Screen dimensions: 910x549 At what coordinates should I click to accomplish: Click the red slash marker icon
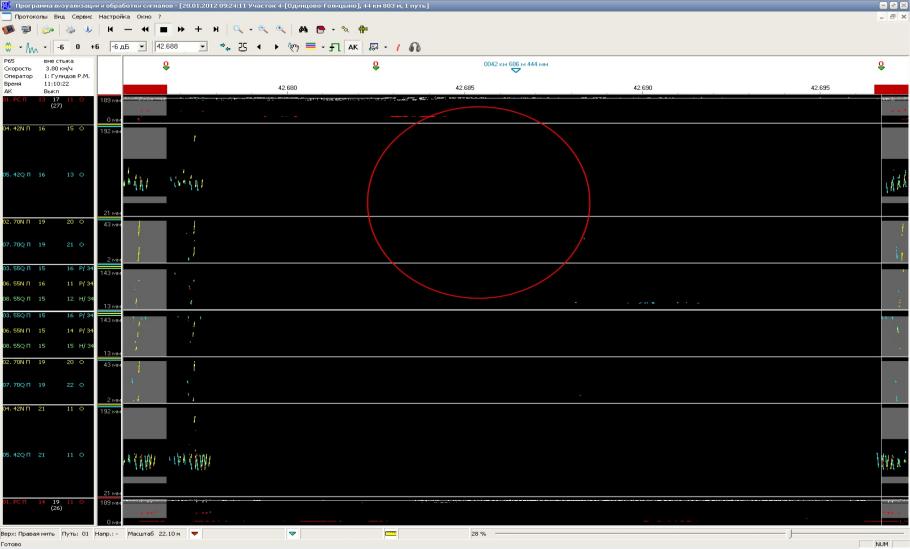click(x=397, y=47)
